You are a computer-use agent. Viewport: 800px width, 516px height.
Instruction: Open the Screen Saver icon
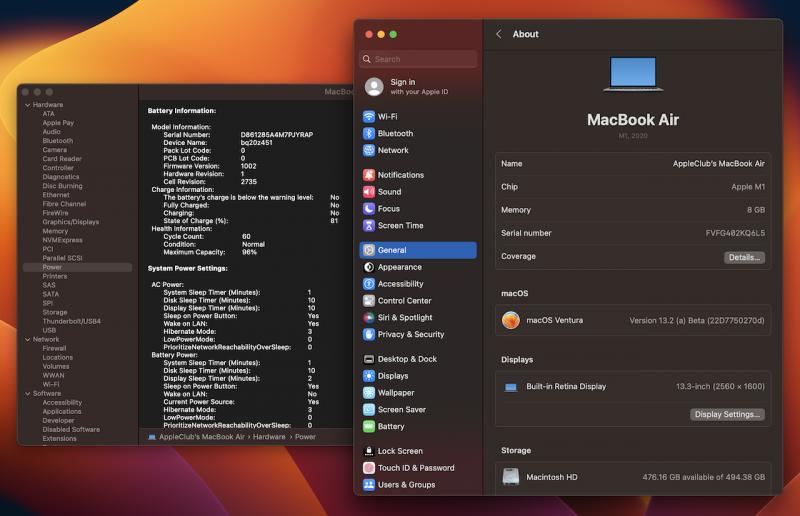tap(368, 409)
